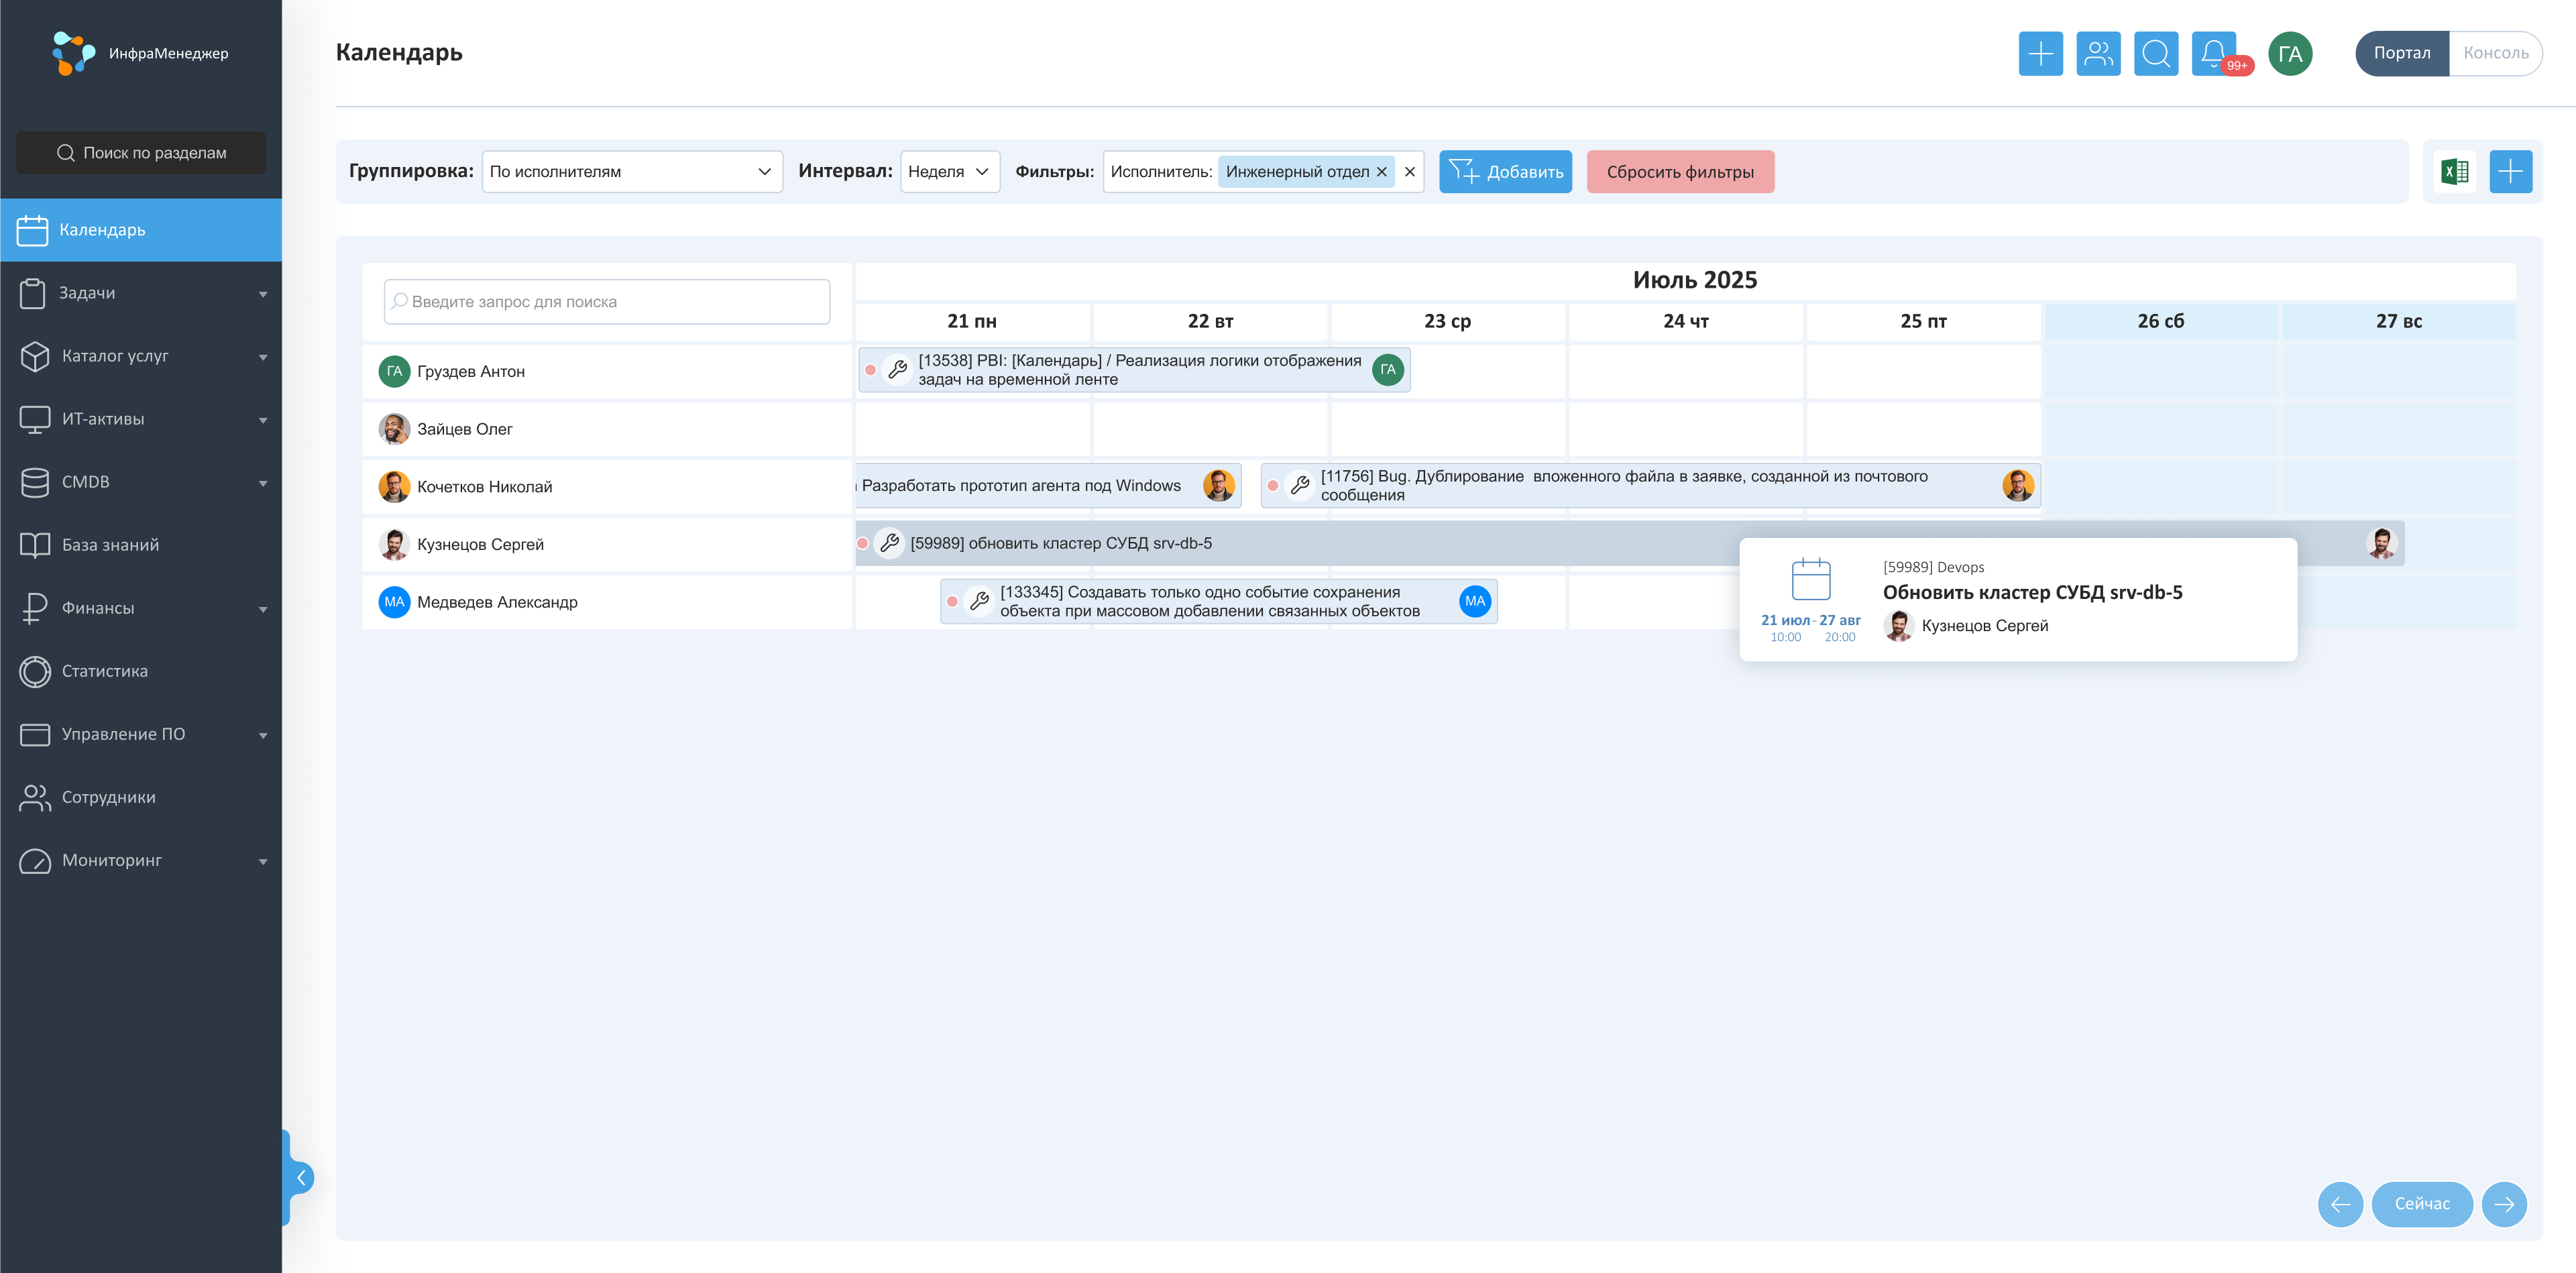Switch to Портал mode
The height and width of the screenshot is (1273, 2576).
(x=2401, y=53)
